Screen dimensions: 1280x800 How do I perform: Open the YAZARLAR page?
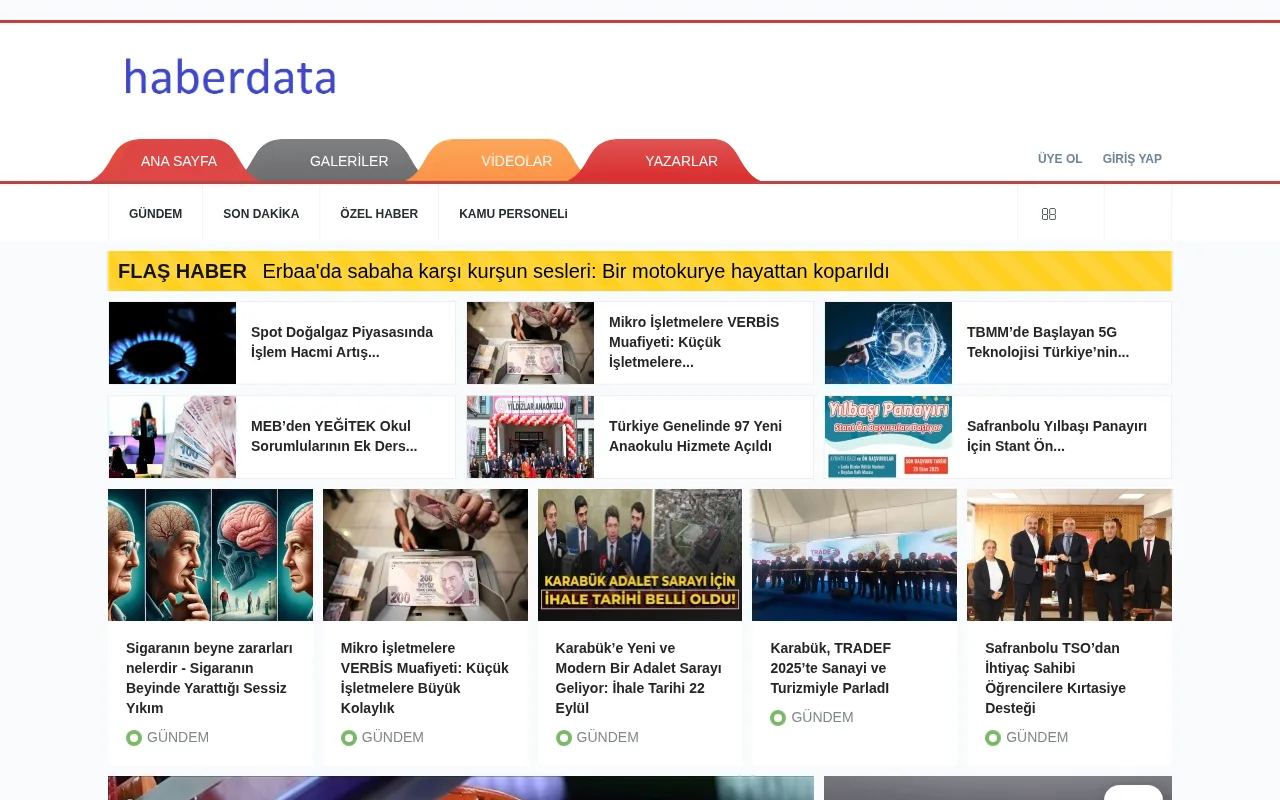point(681,160)
